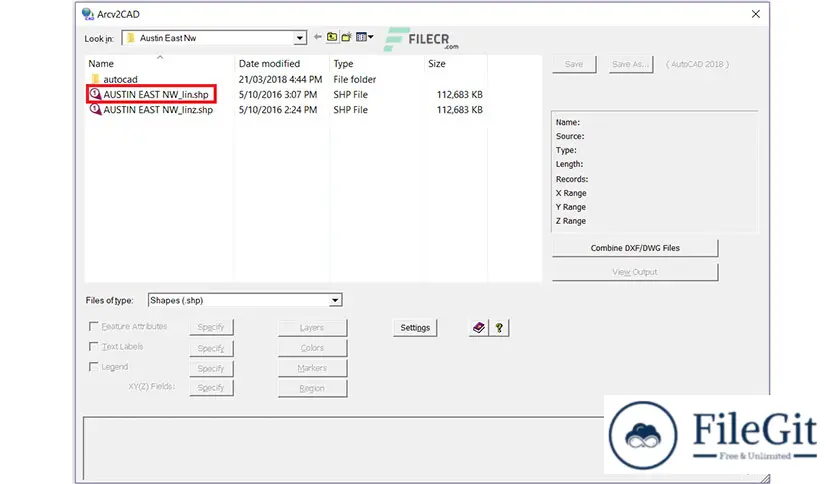The width and height of the screenshot is (836, 484).
Task: Click Specify next to XY(Z) Fields
Action: click(x=211, y=388)
